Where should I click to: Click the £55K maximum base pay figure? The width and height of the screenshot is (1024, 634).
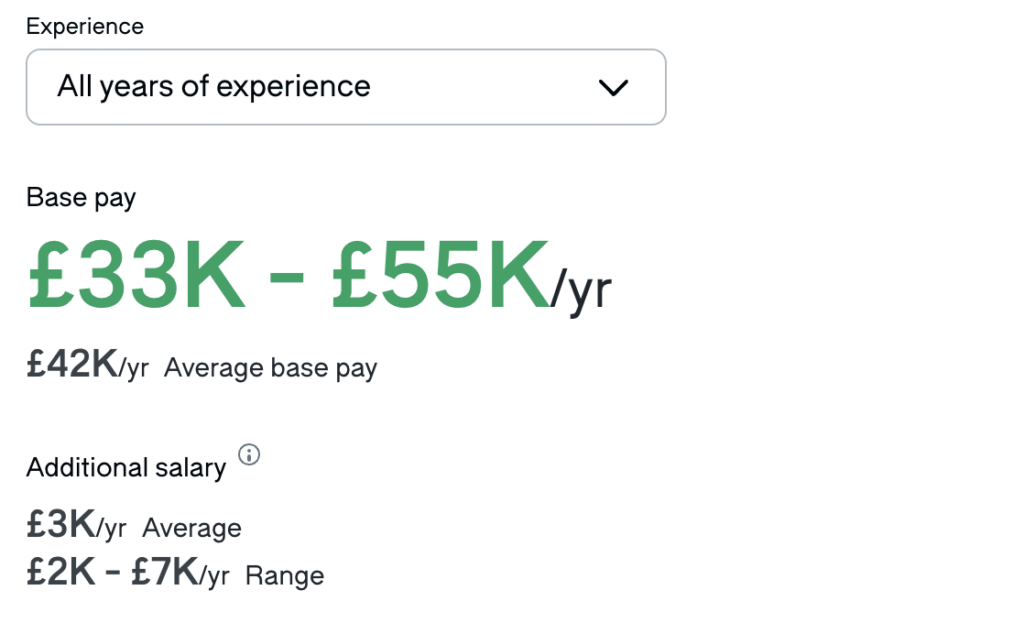click(441, 274)
